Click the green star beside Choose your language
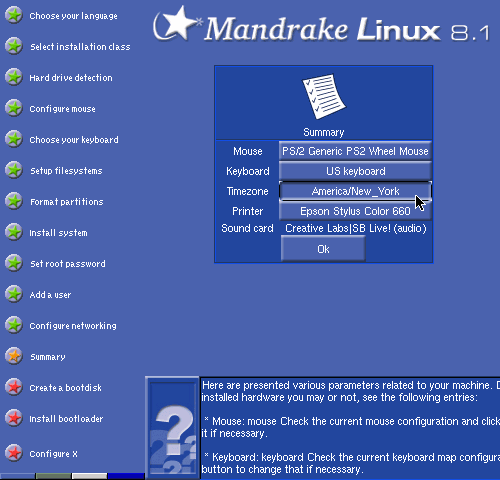Image resolution: width=500 pixels, height=480 pixels. (x=14, y=15)
